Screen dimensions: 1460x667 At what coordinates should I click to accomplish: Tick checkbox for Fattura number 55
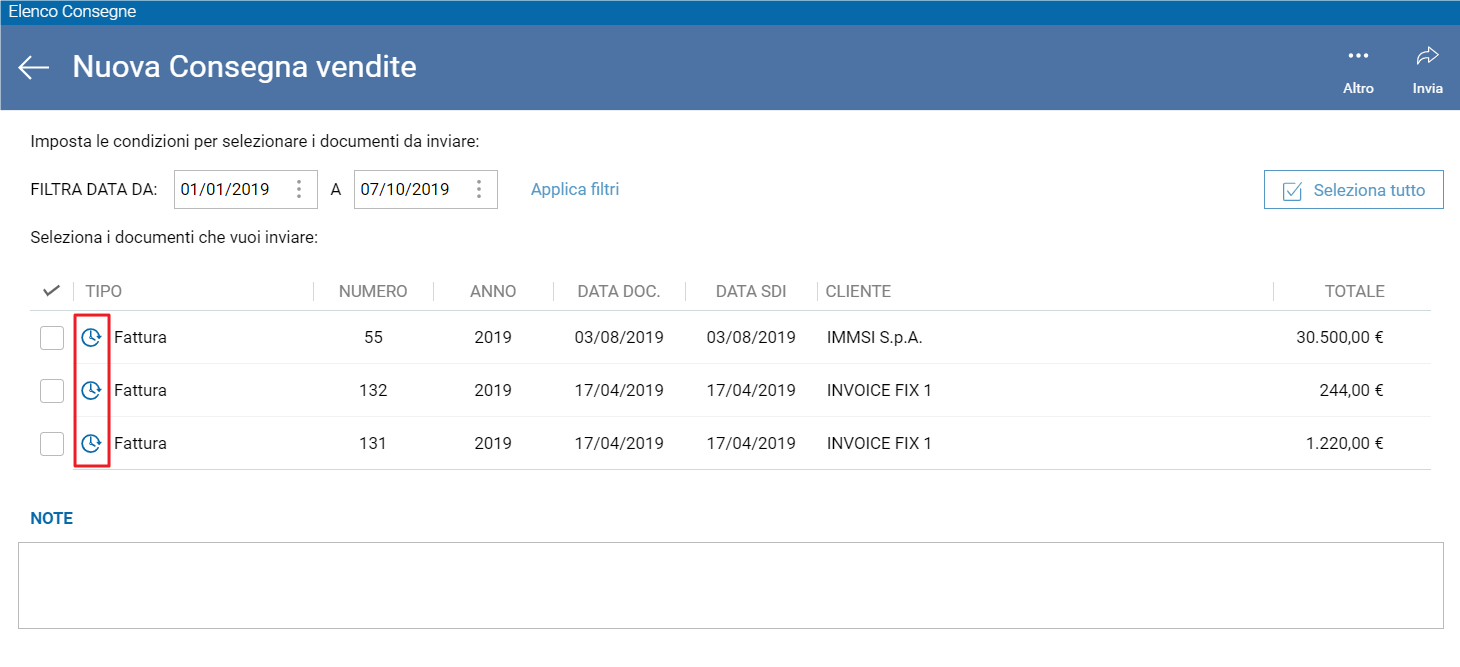52,338
